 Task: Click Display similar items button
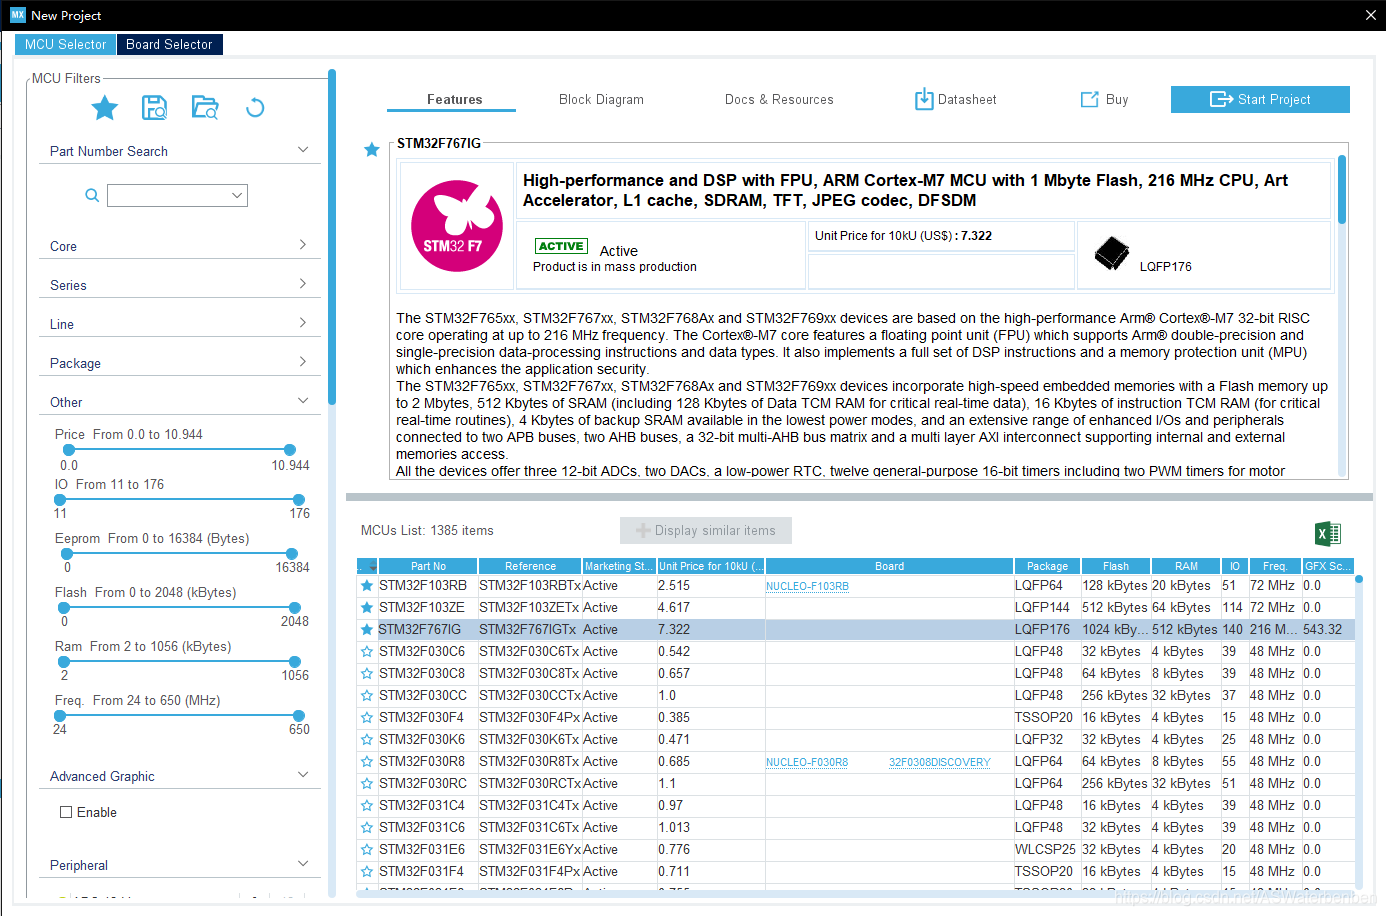(706, 530)
